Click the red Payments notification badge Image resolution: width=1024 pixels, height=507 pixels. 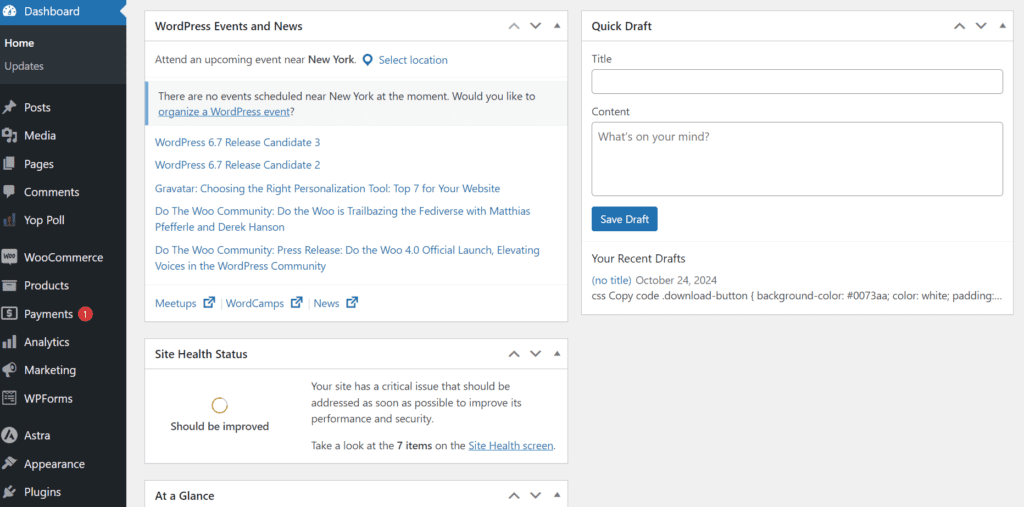click(85, 314)
